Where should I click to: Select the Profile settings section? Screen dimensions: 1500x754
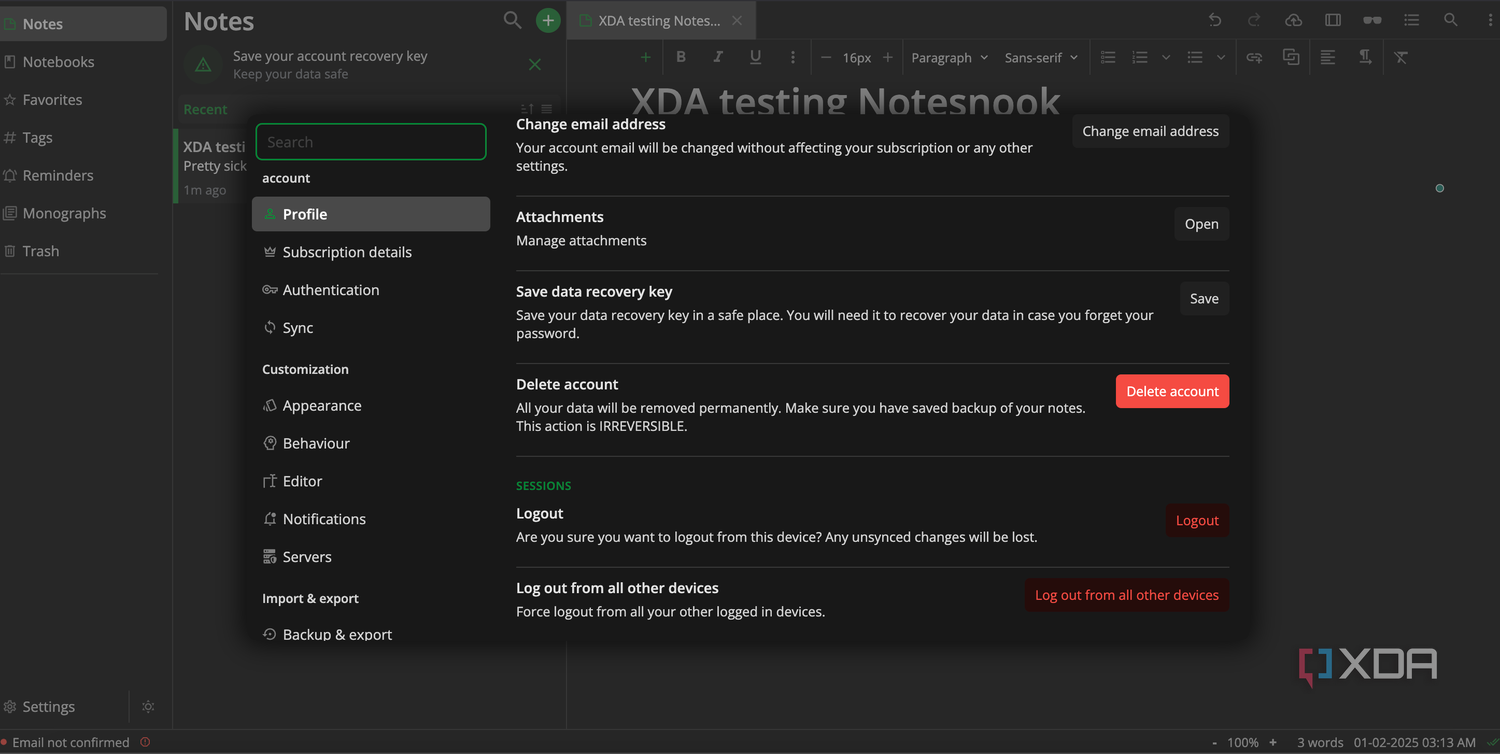[x=371, y=214]
